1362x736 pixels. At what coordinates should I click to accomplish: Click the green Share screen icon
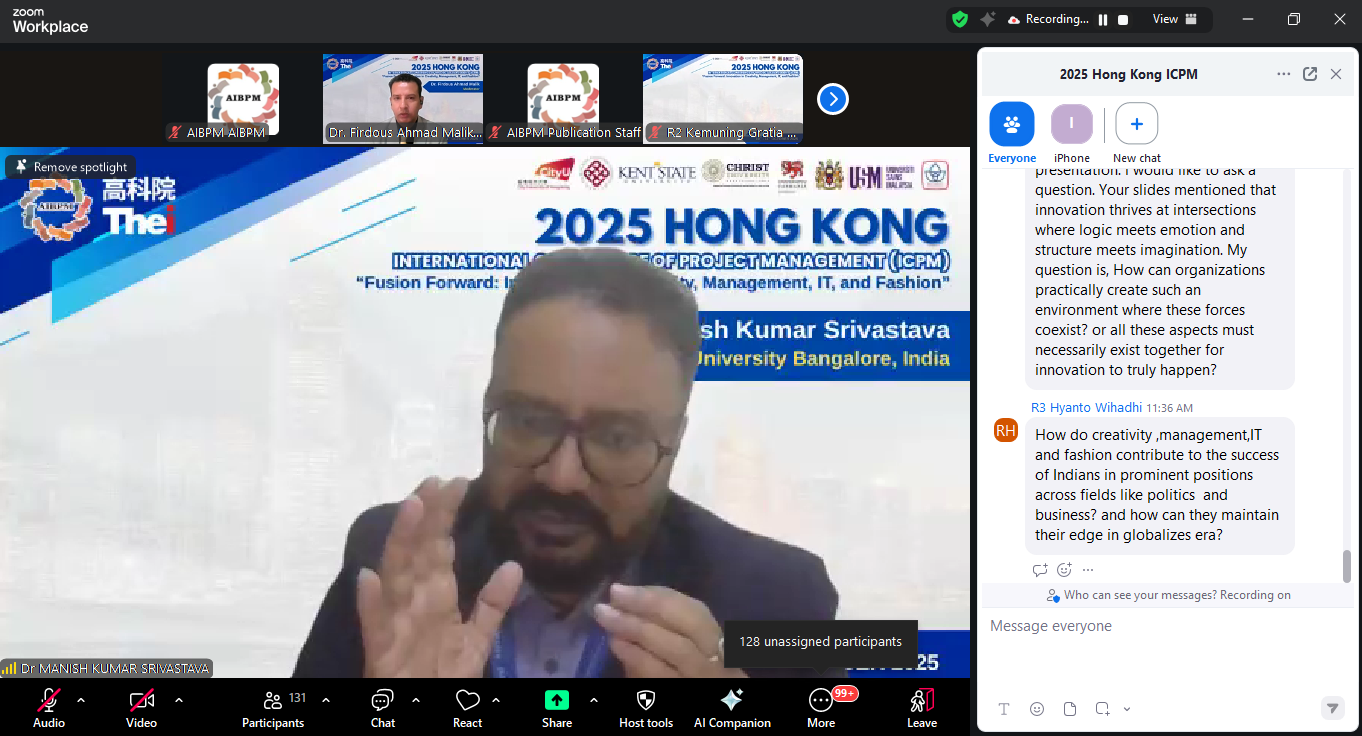click(557, 700)
